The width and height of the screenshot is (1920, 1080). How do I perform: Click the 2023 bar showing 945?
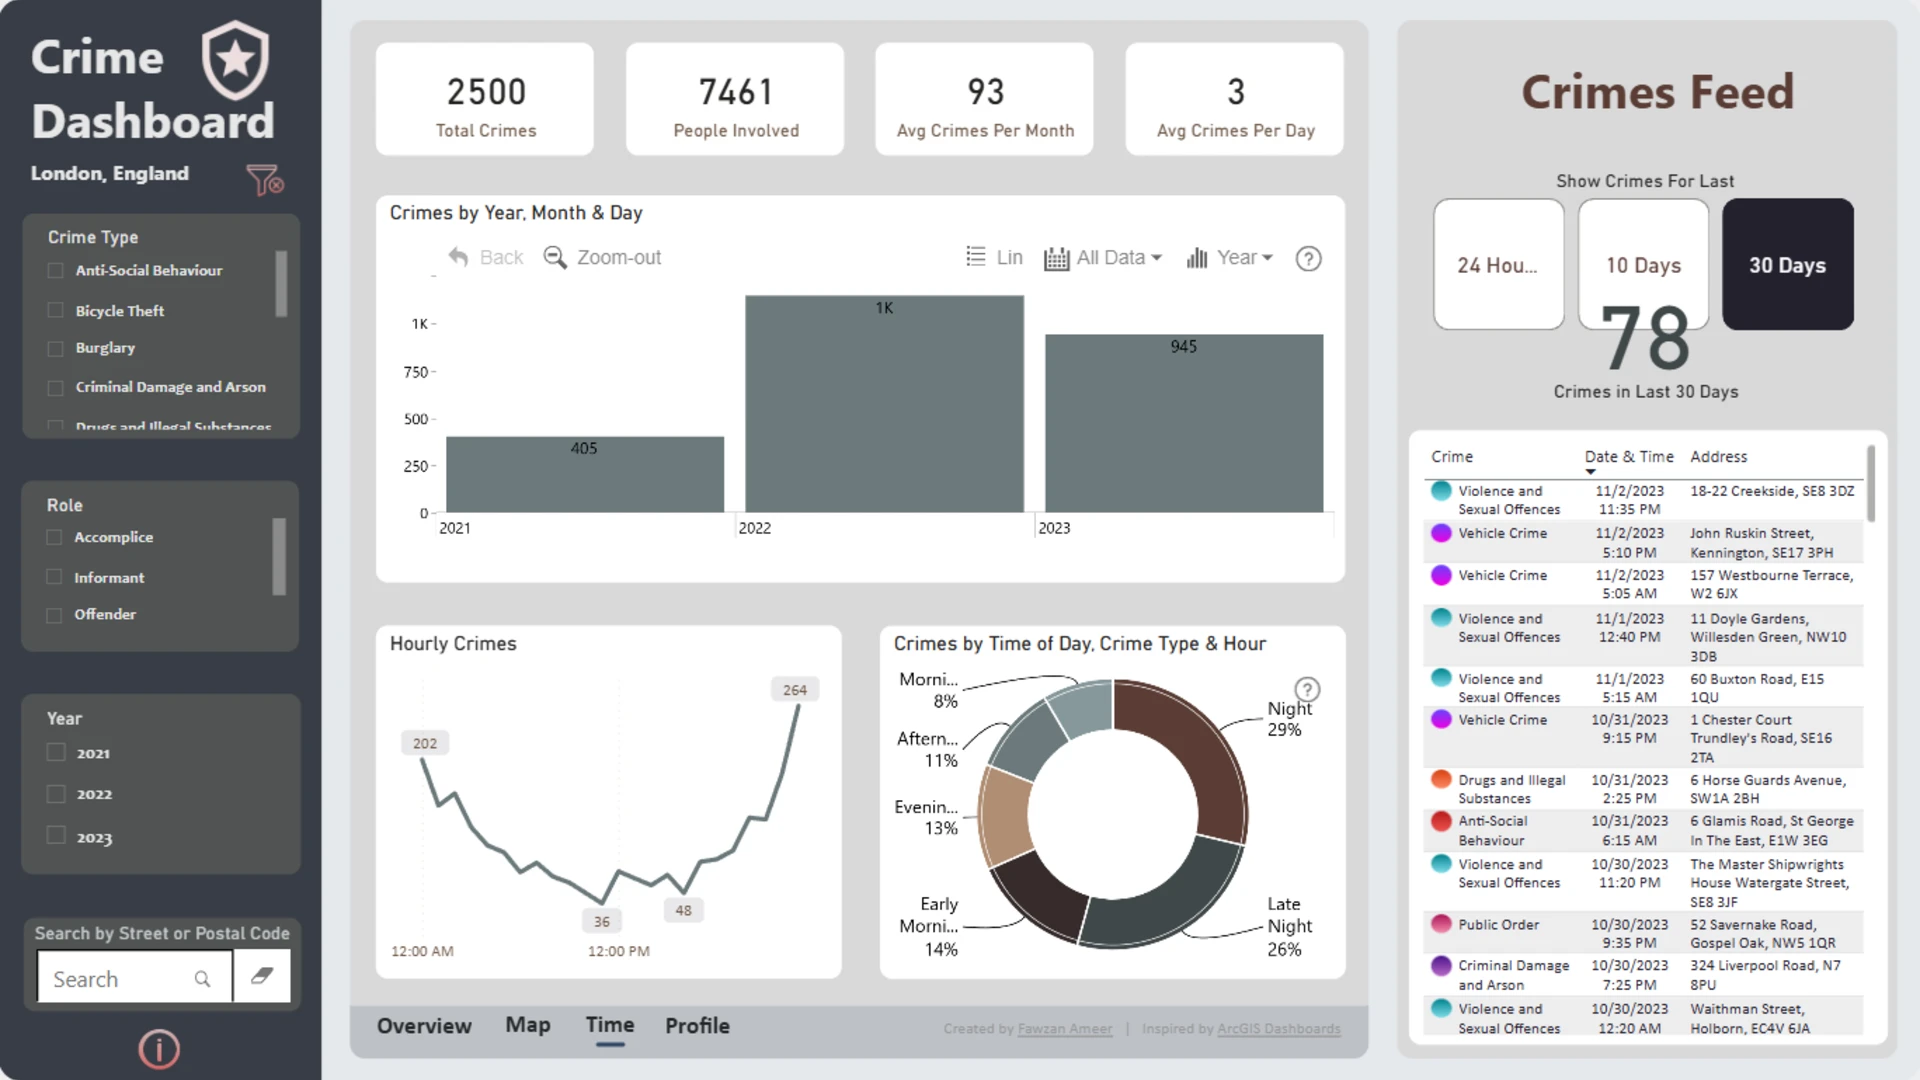(x=1184, y=424)
